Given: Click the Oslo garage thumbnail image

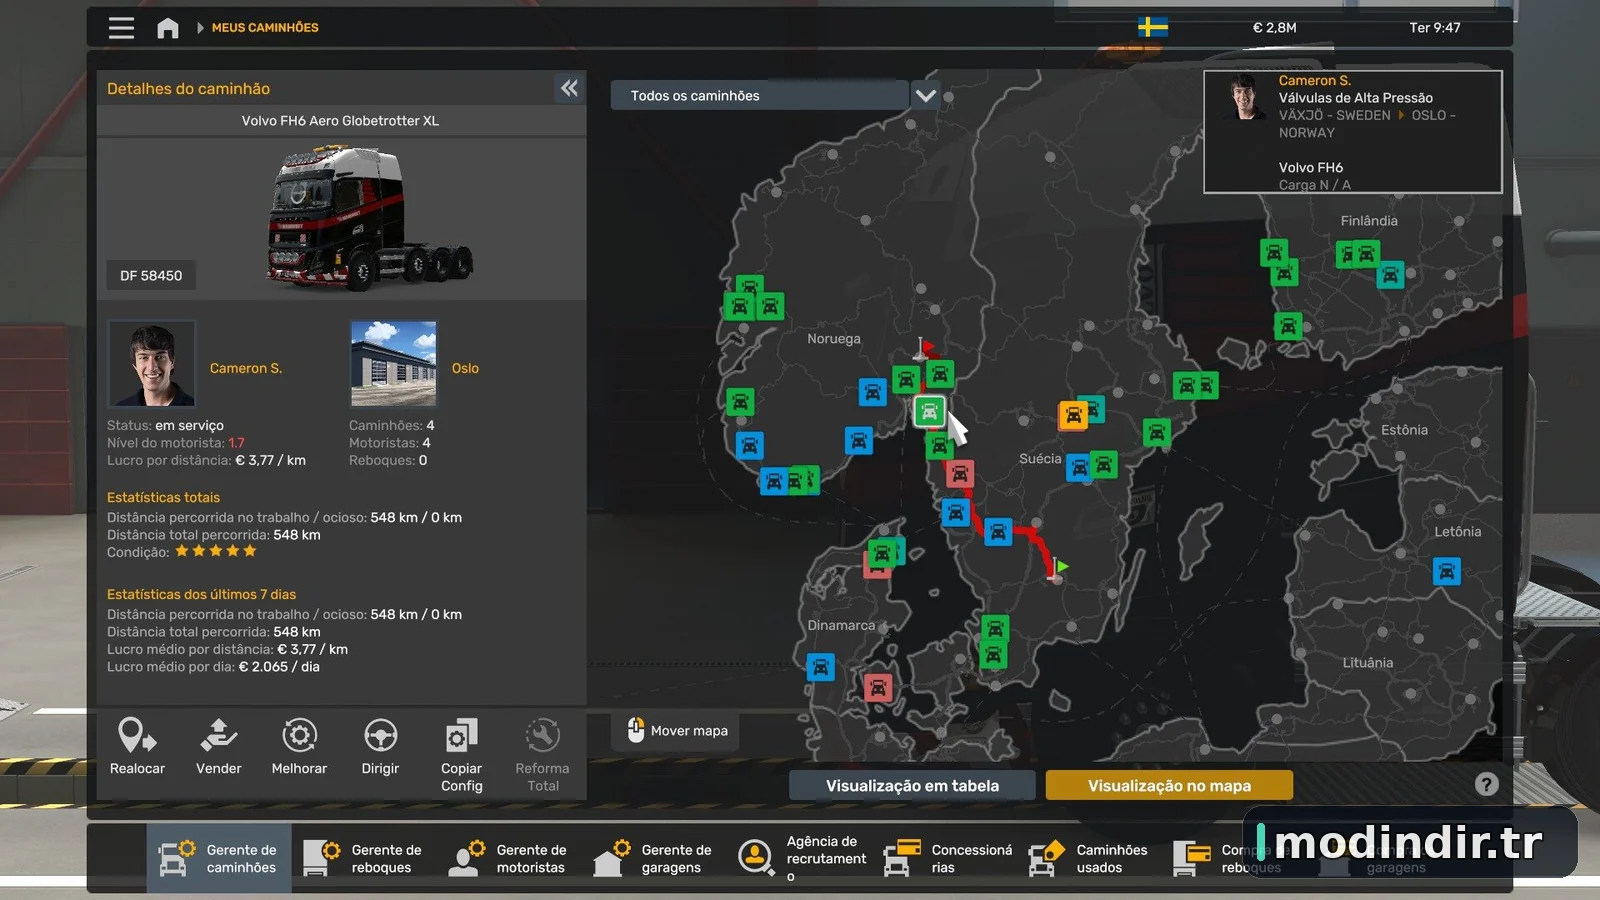Looking at the screenshot, I should pyautogui.click(x=394, y=364).
